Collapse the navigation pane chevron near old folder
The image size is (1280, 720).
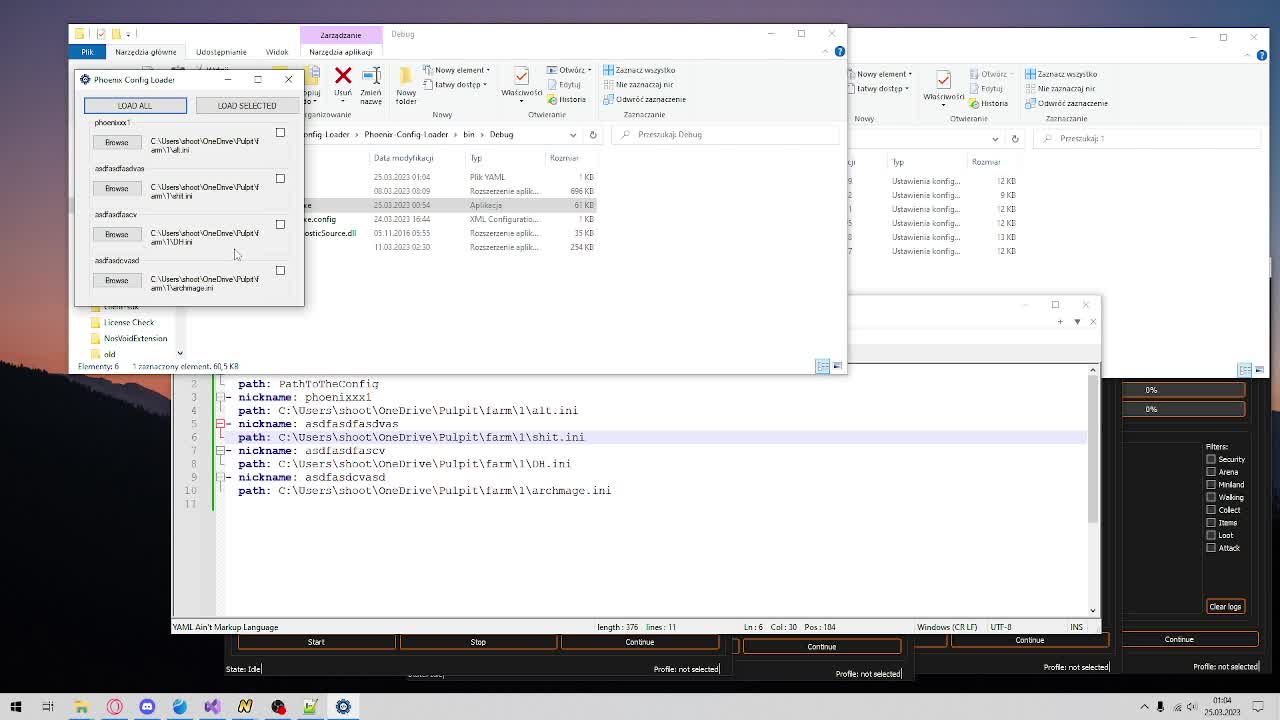tap(180, 353)
